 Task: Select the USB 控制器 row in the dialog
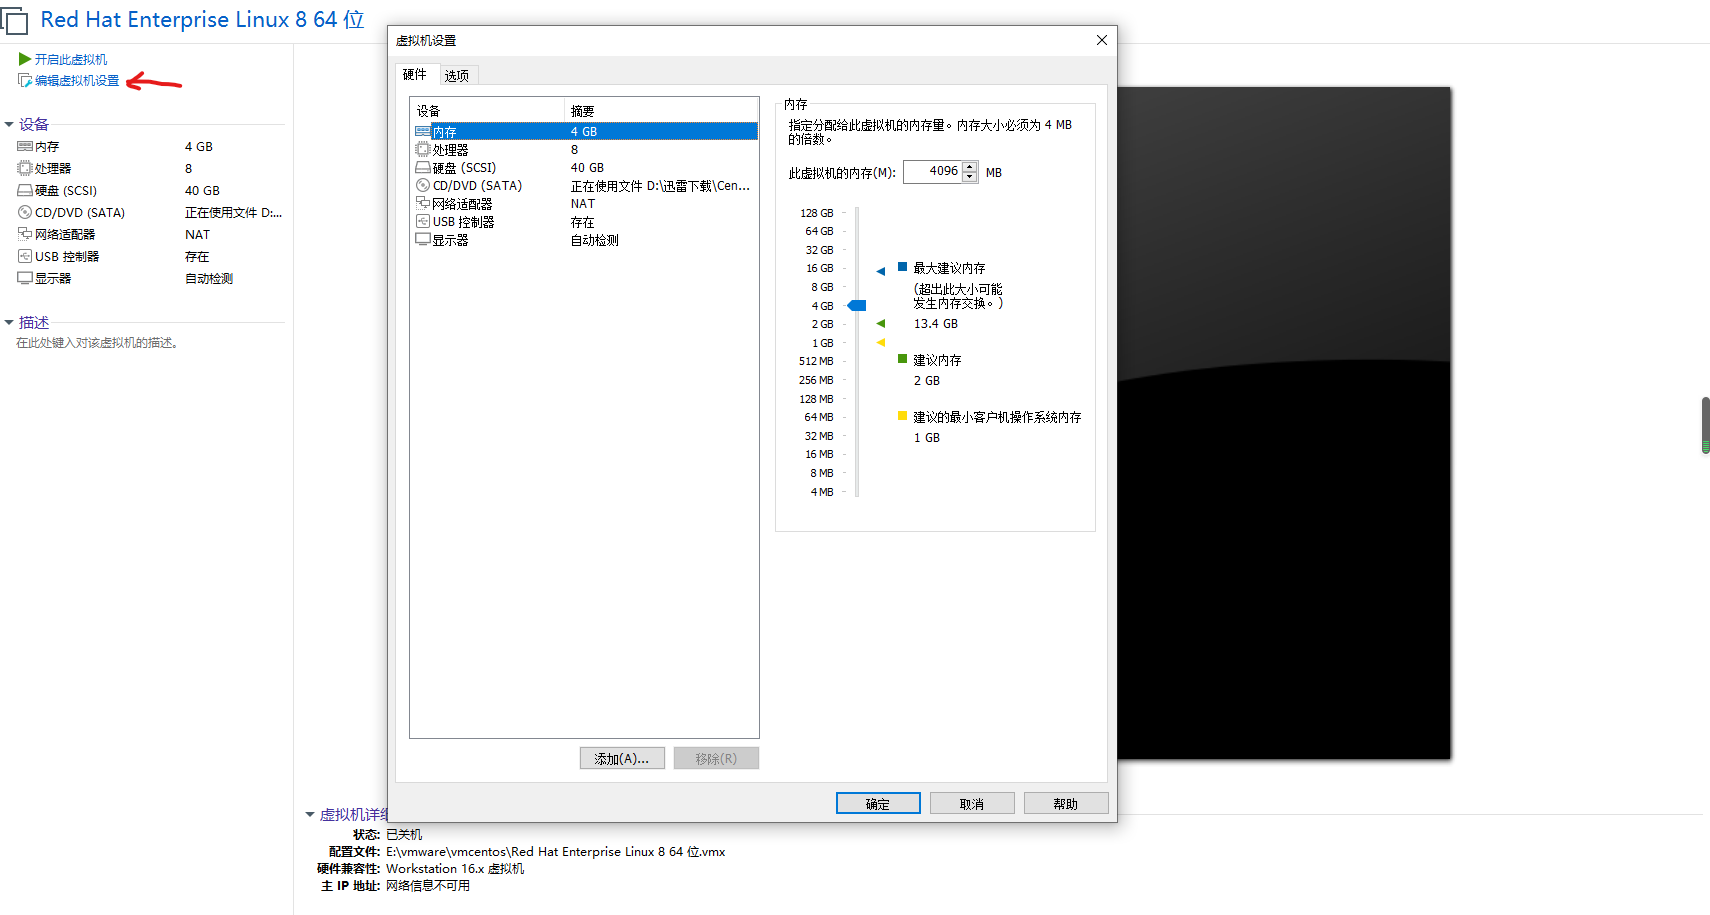tap(585, 221)
